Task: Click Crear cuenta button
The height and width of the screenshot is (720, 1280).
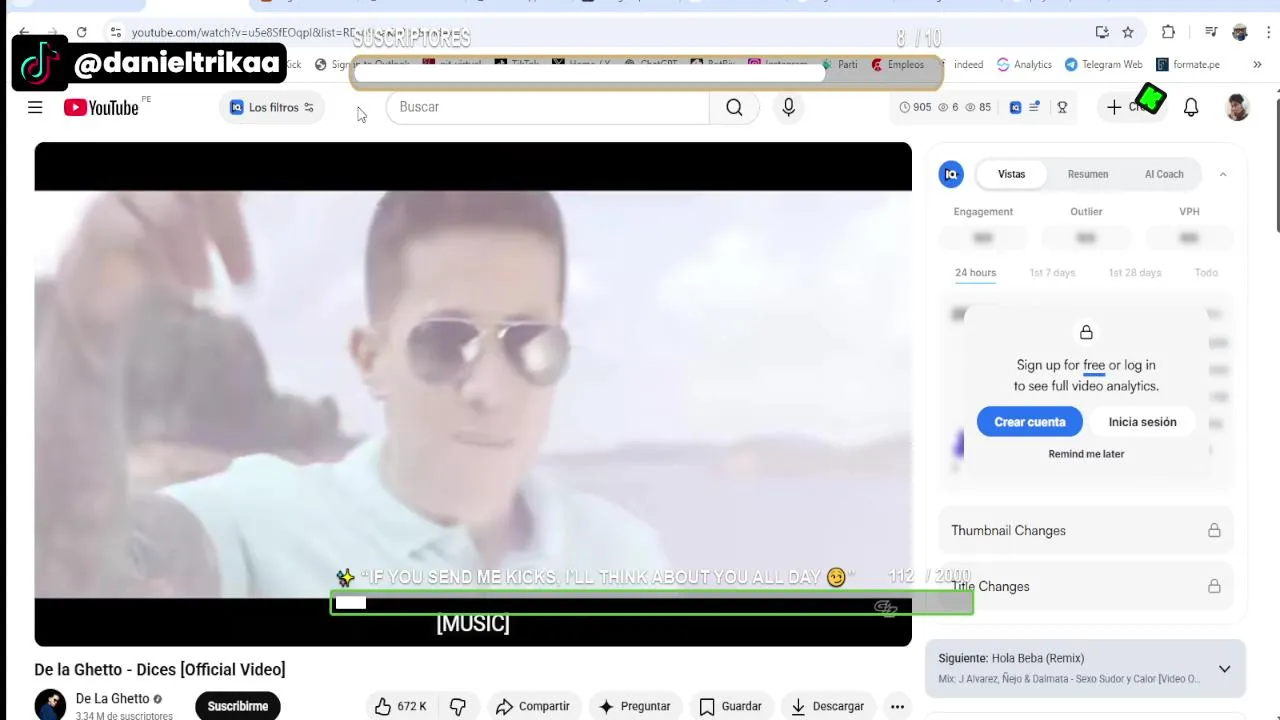Action: [1029, 422]
